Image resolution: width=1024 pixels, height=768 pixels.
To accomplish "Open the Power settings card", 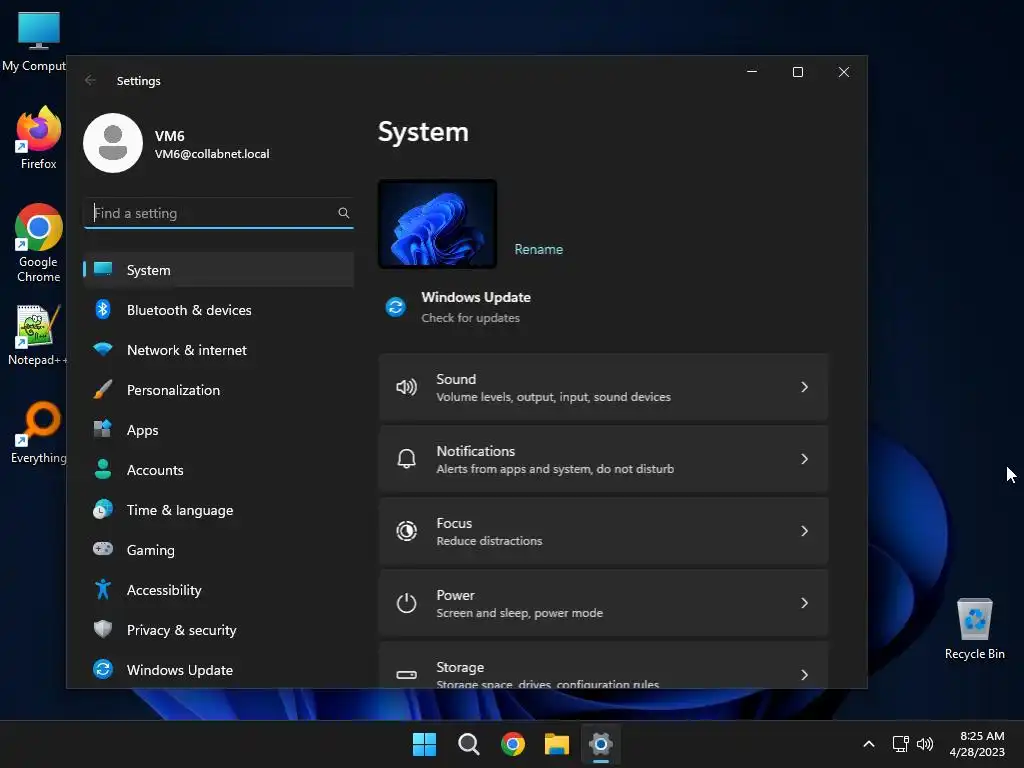I will tap(603, 603).
